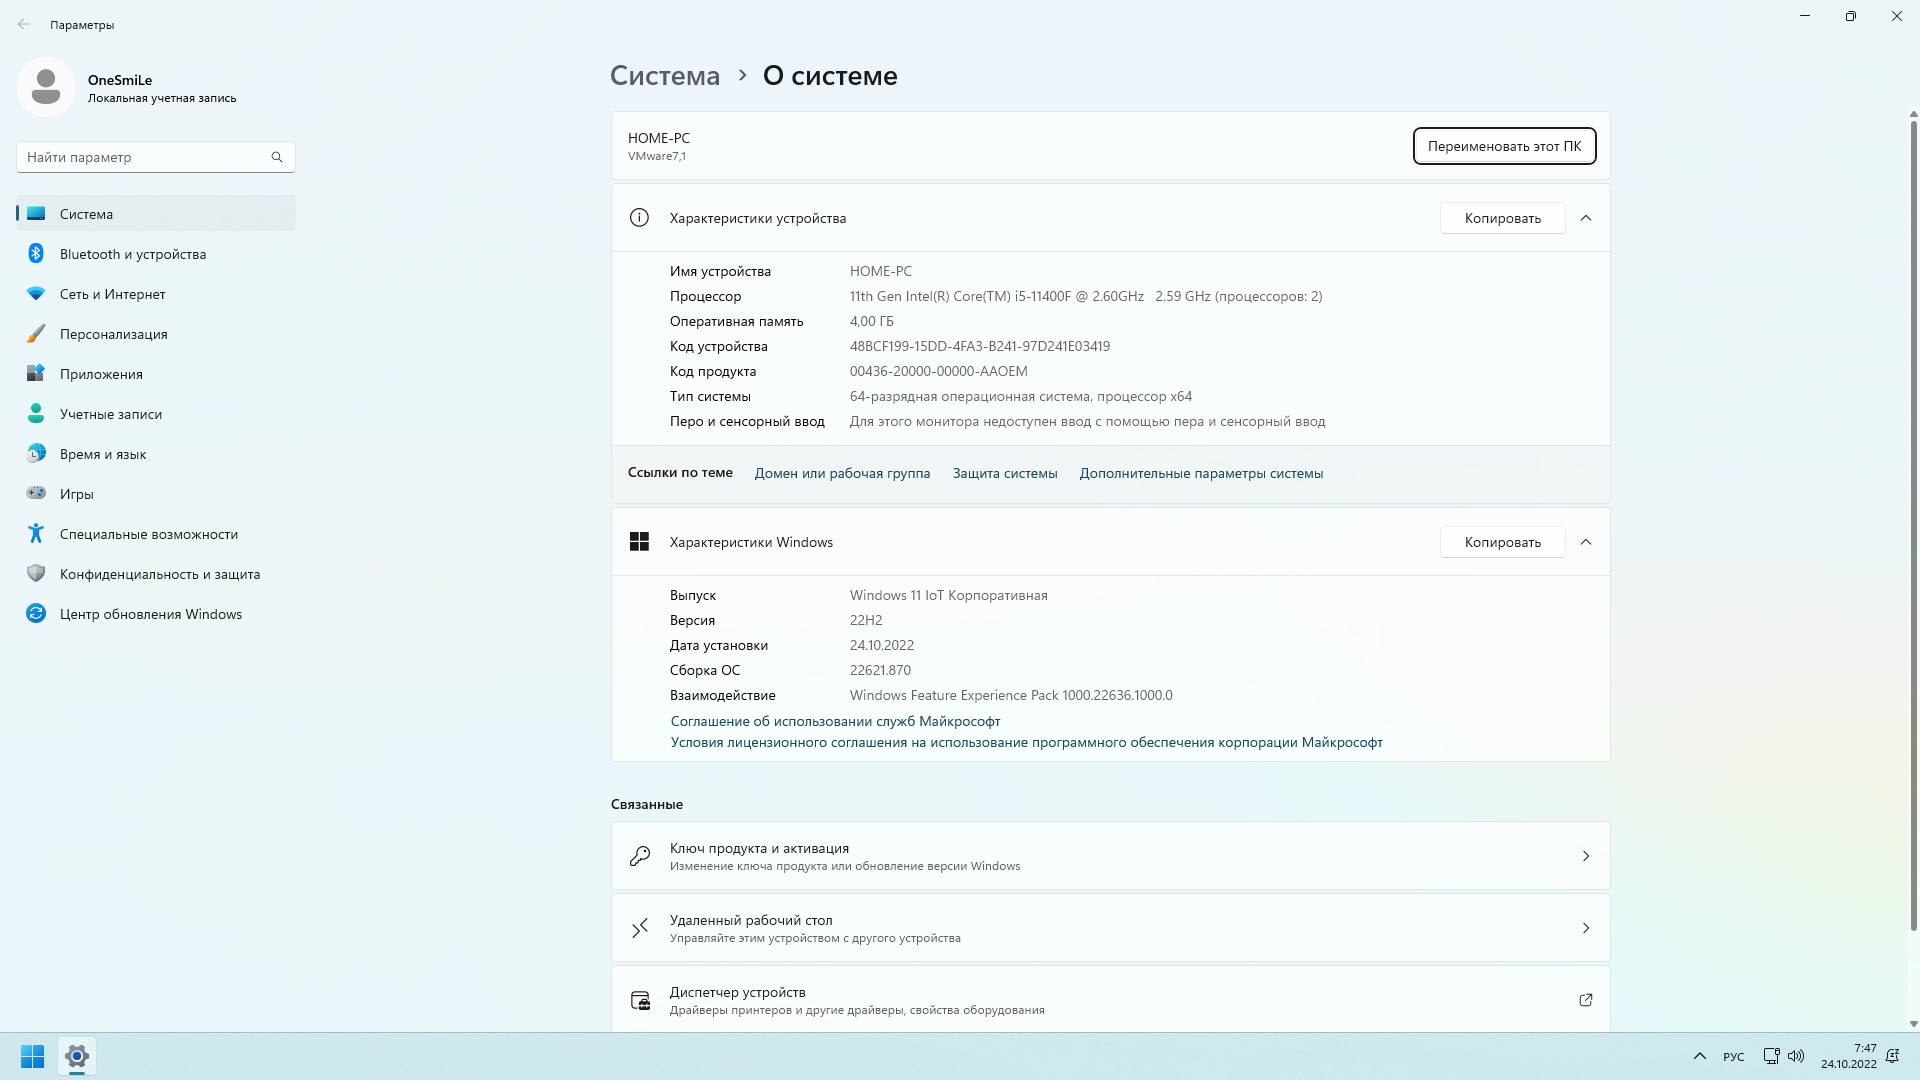Viewport: 1920px width, 1080px height.
Task: Click the Специальные возможности accessibility icon
Action: (36, 534)
